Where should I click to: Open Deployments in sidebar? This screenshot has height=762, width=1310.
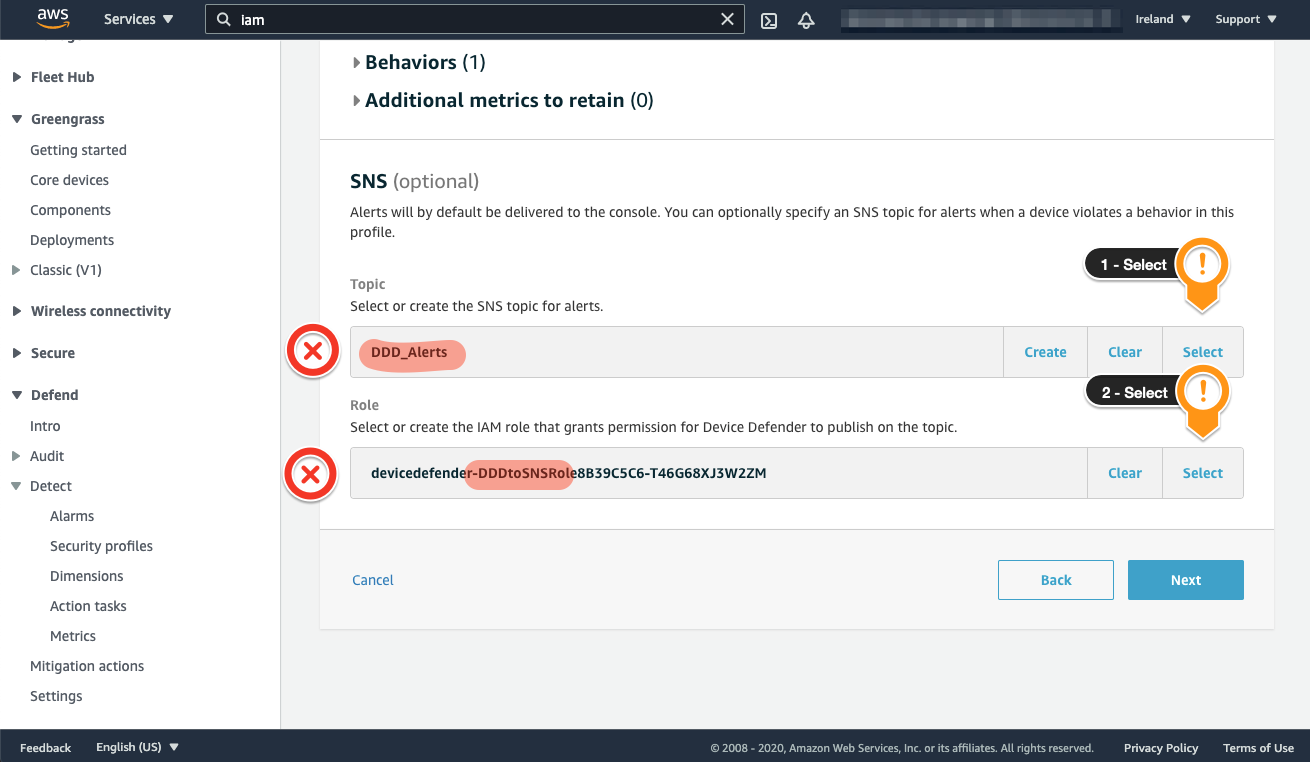click(x=72, y=240)
